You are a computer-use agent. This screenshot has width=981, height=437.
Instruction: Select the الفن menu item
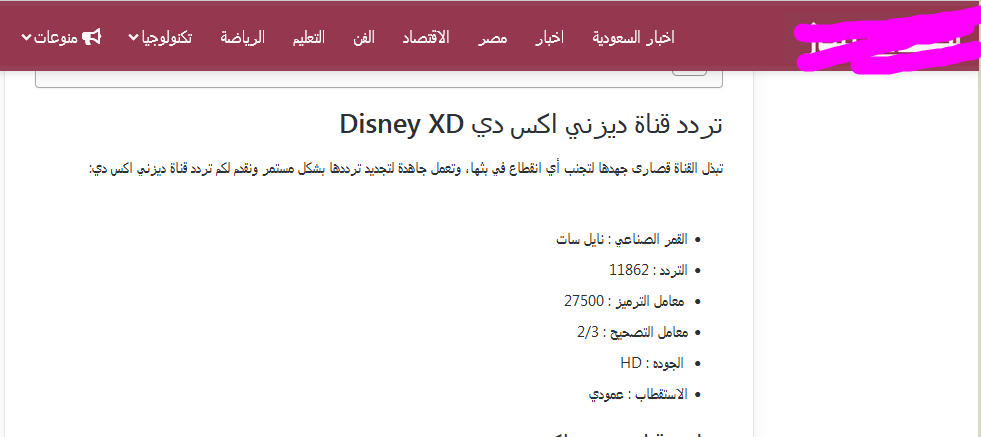click(x=363, y=38)
